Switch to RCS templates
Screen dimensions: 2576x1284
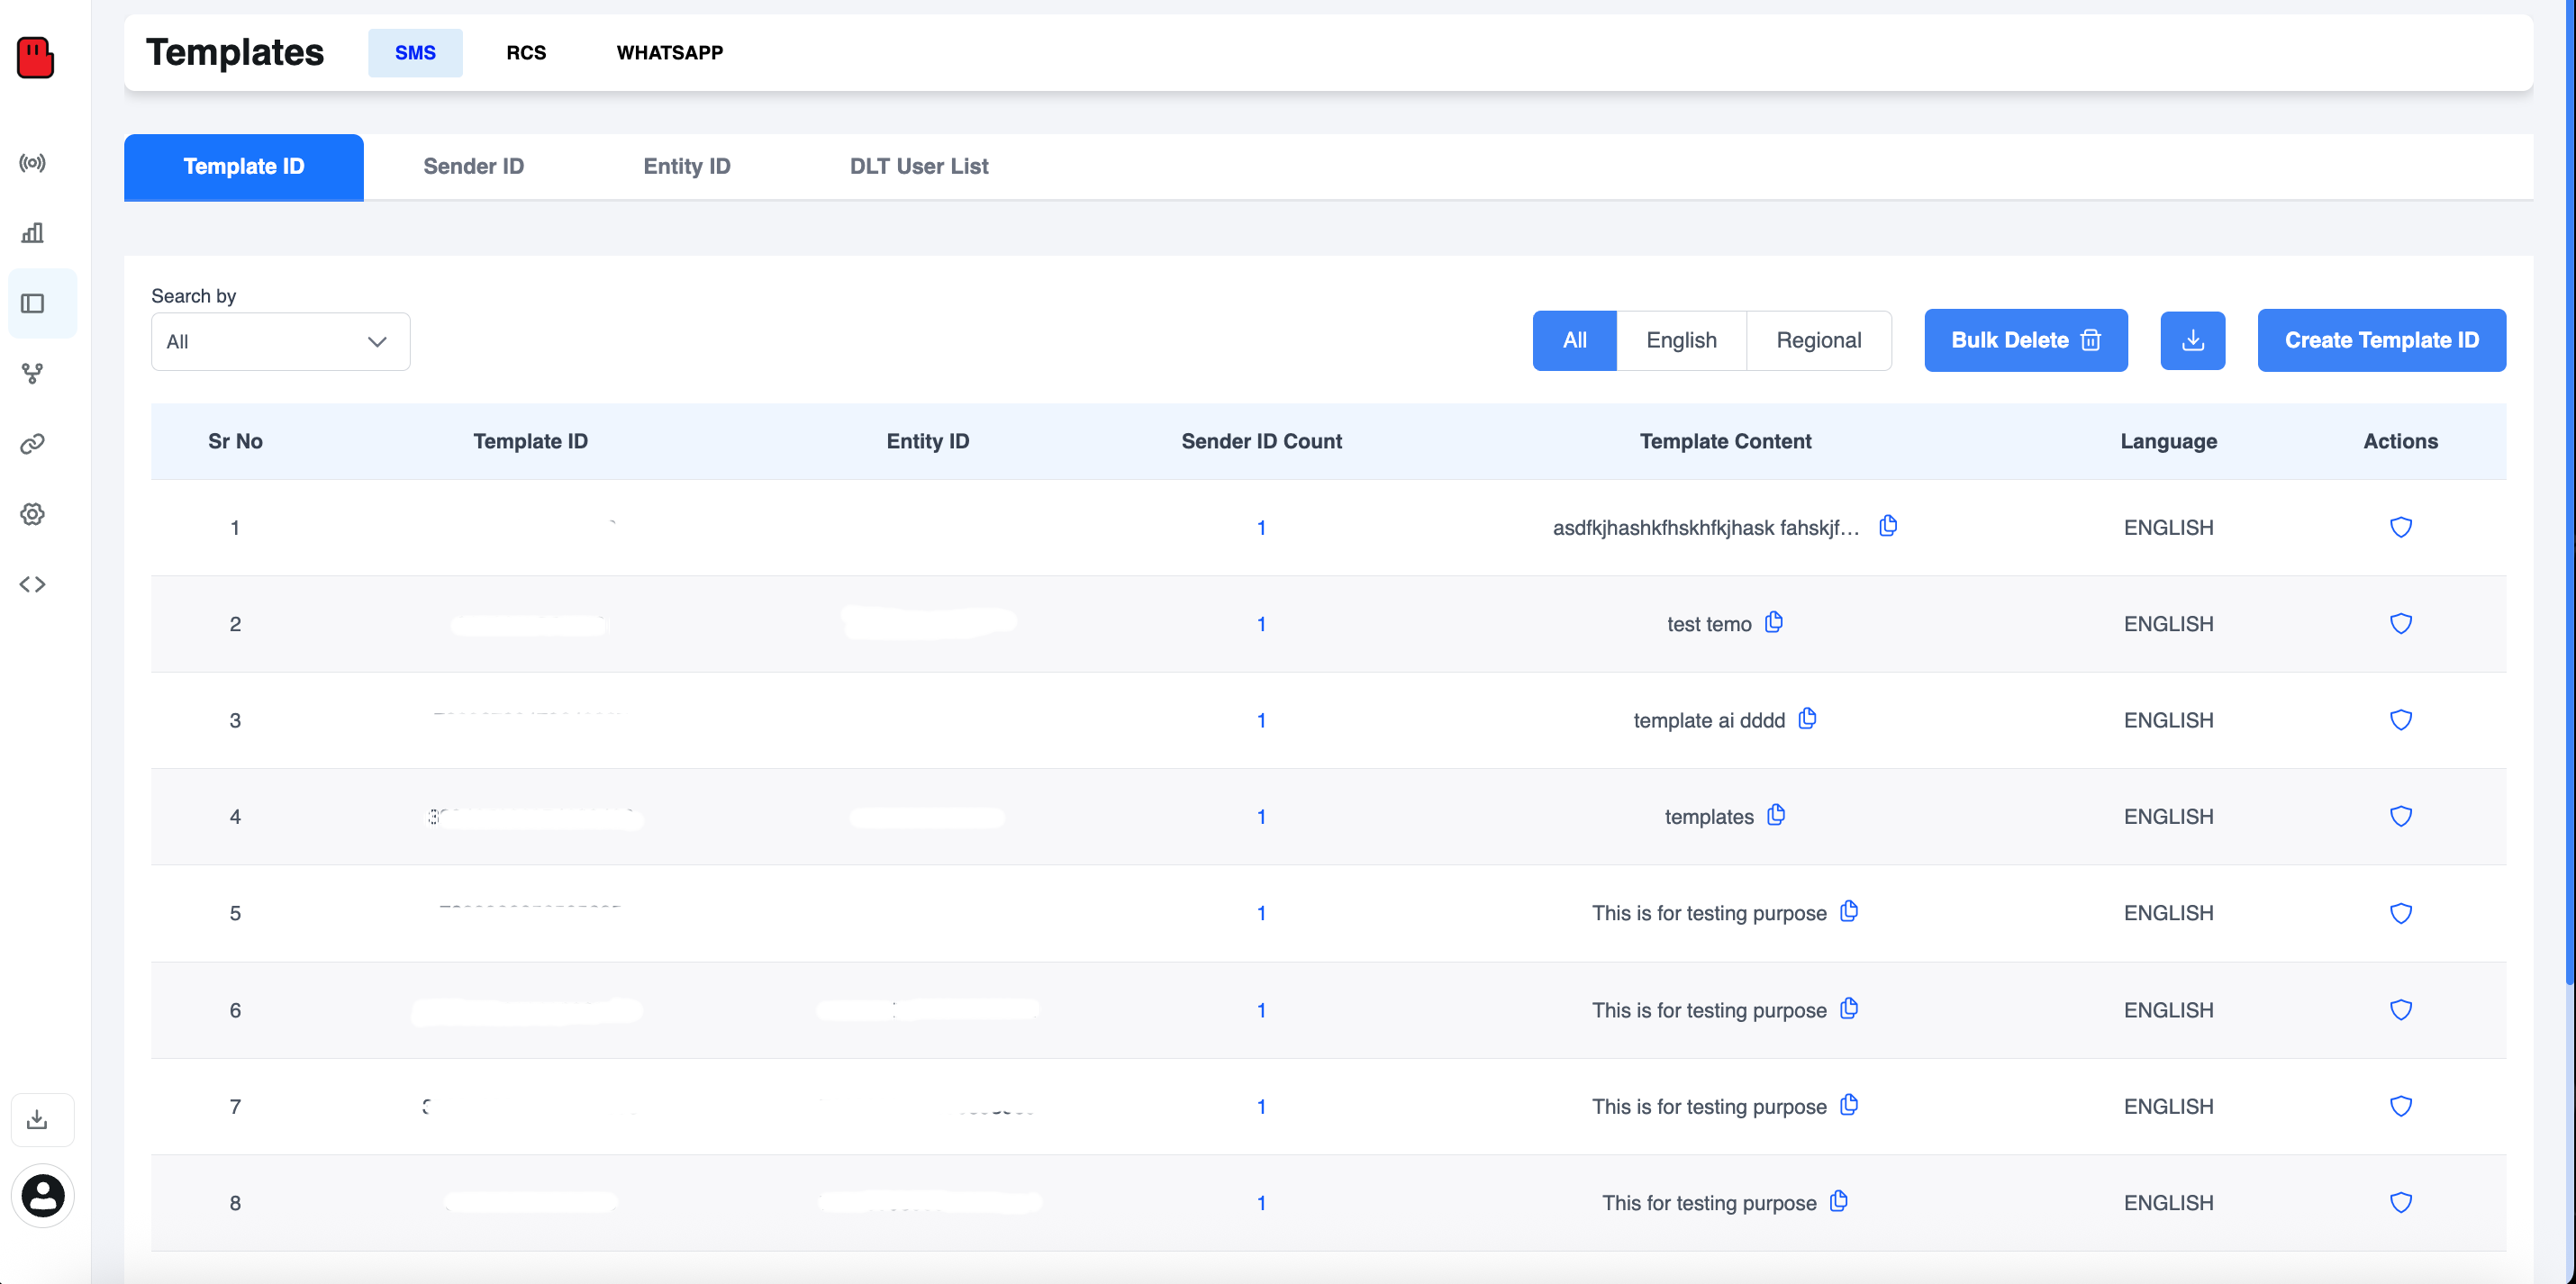(x=526, y=53)
